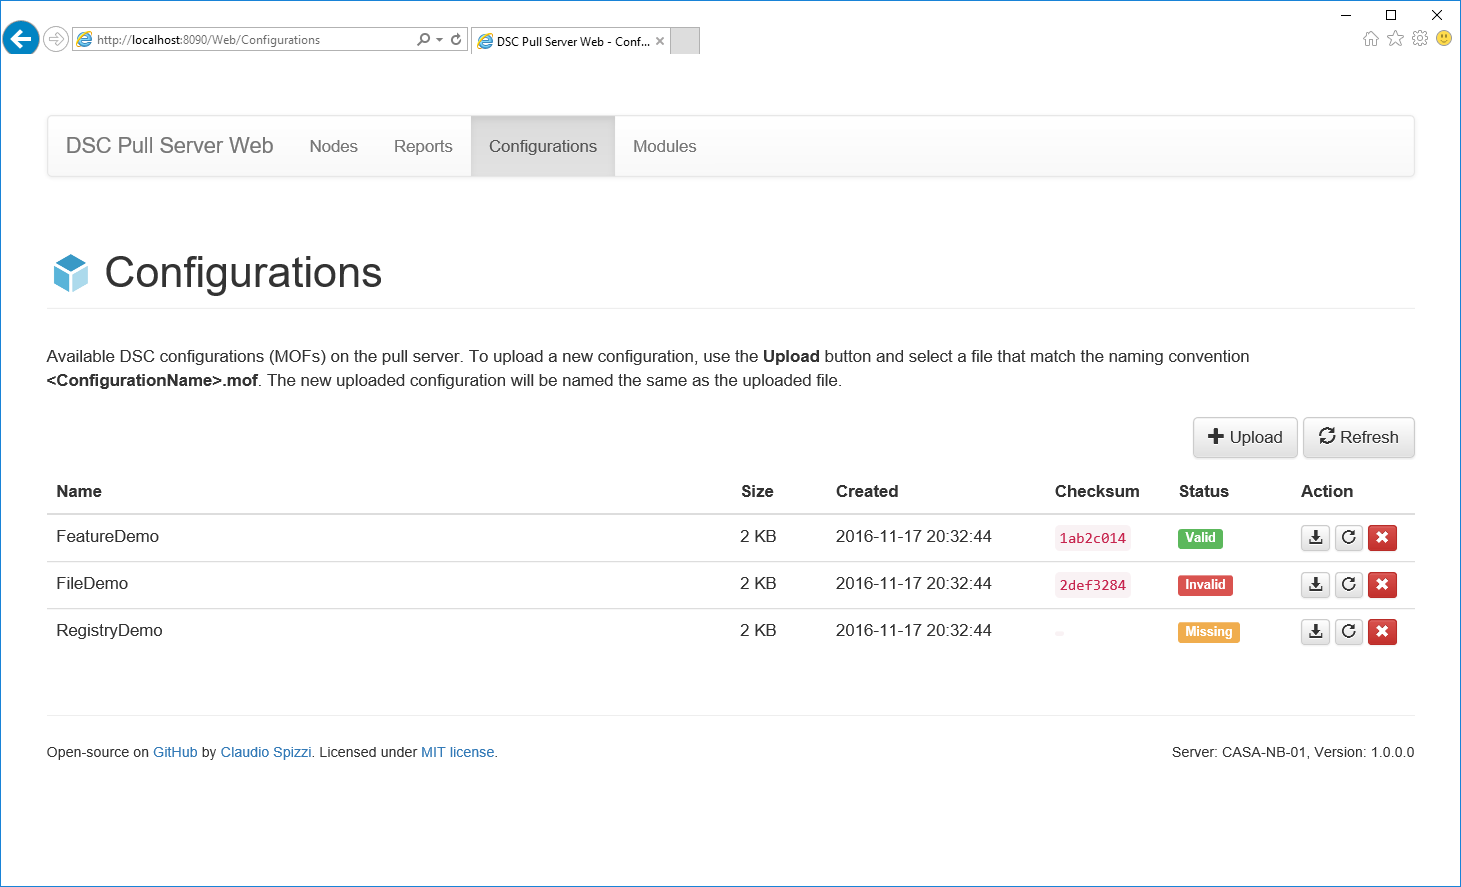Click the Size column header
The width and height of the screenshot is (1461, 887).
coord(757,491)
